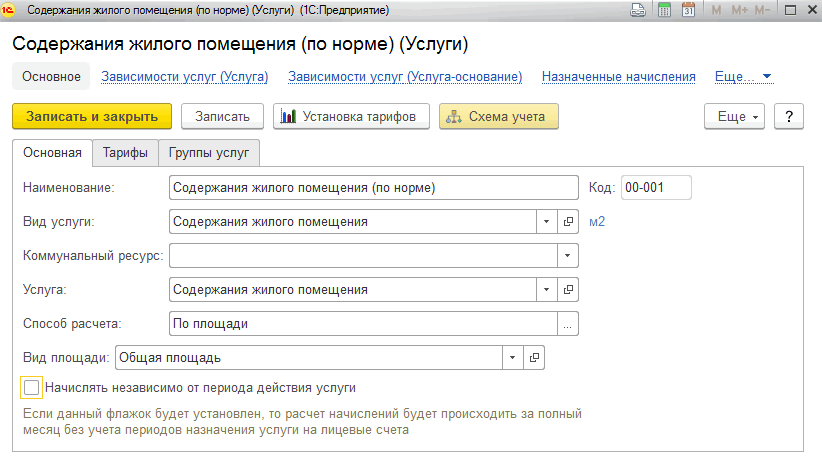Image resolution: width=822 pixels, height=460 pixels.
Task: Enable Начислять независимо от периода действия услуги
Action: (x=32, y=387)
